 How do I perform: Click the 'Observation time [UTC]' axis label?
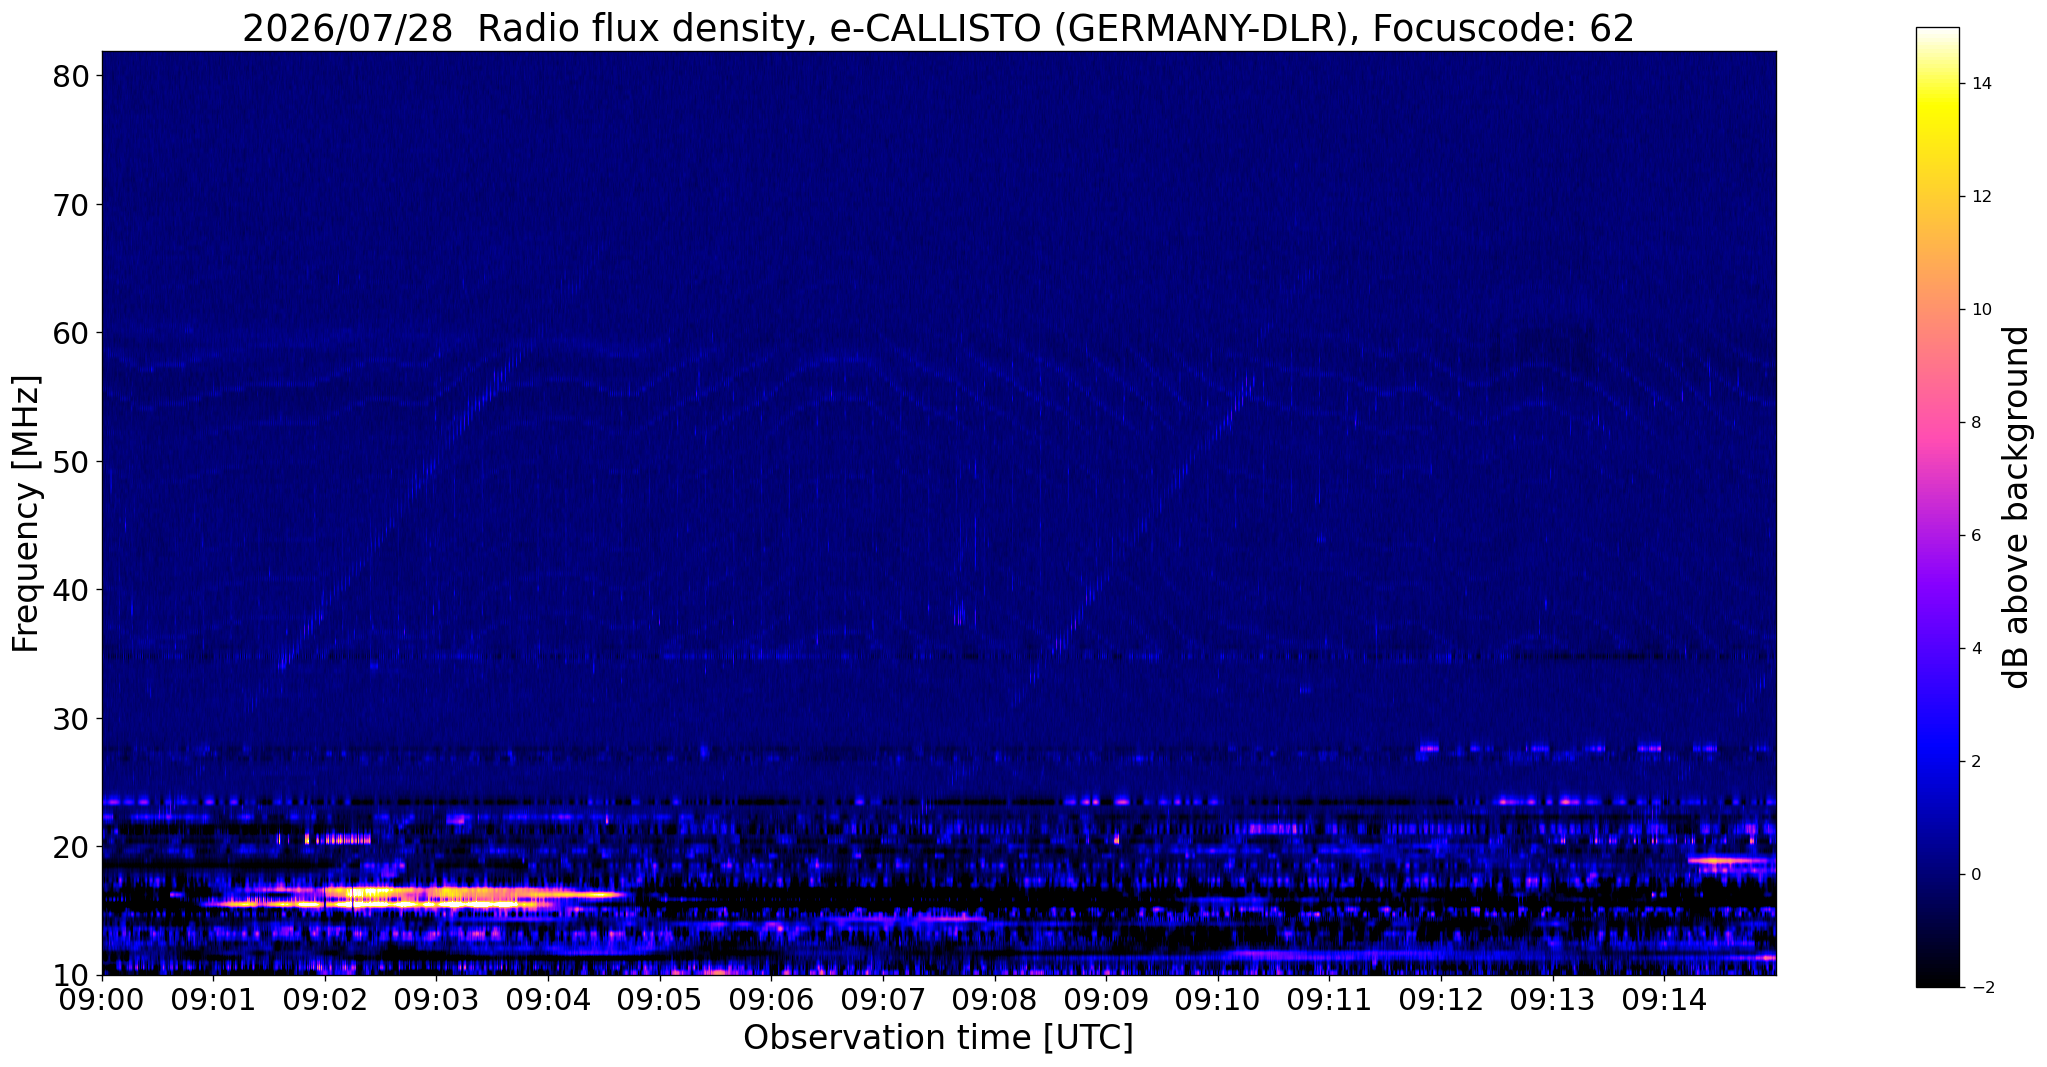click(938, 1038)
